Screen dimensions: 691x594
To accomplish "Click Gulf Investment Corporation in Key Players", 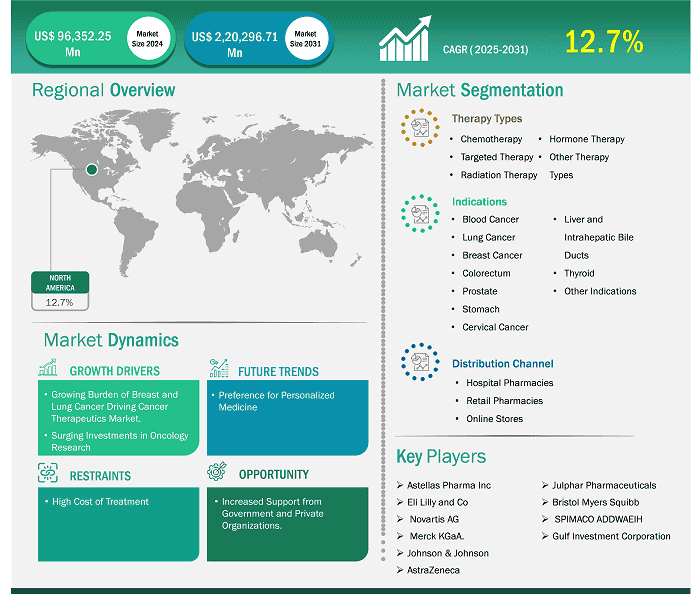I will [611, 536].
